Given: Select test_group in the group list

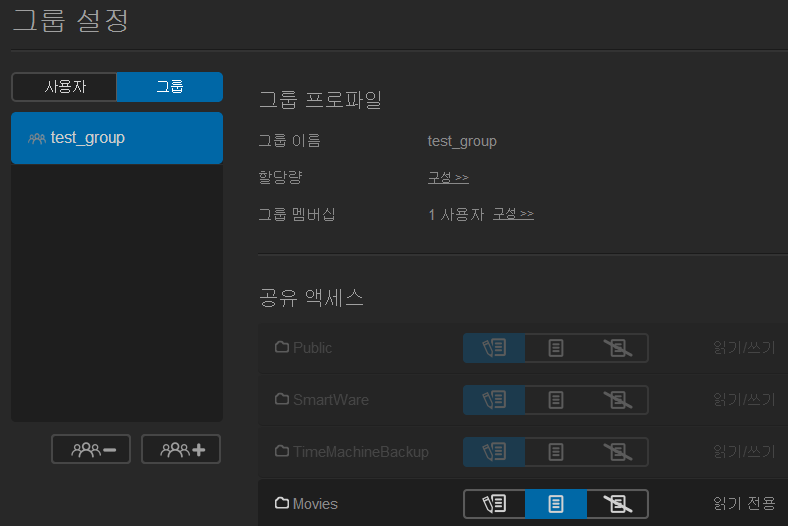Looking at the screenshot, I should (x=116, y=138).
